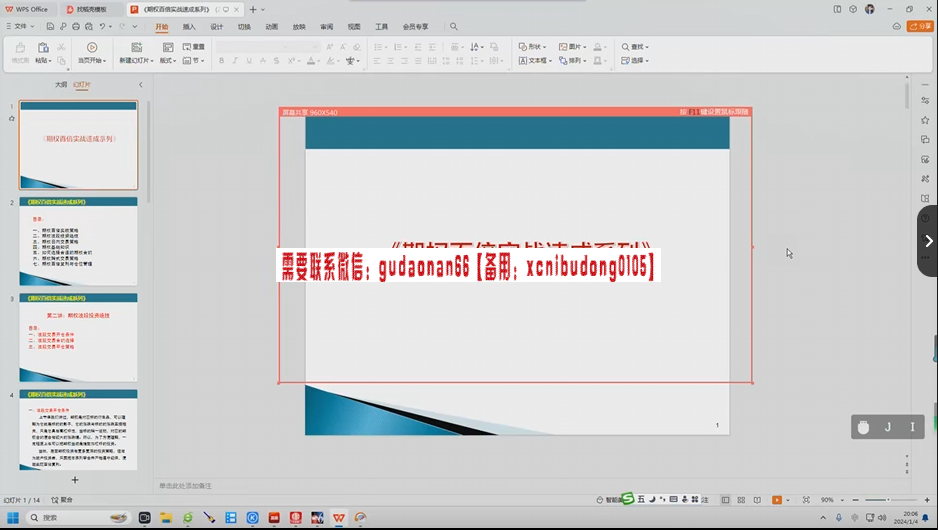Click the print icon in quick access toolbar

pyautogui.click(x=75, y=26)
